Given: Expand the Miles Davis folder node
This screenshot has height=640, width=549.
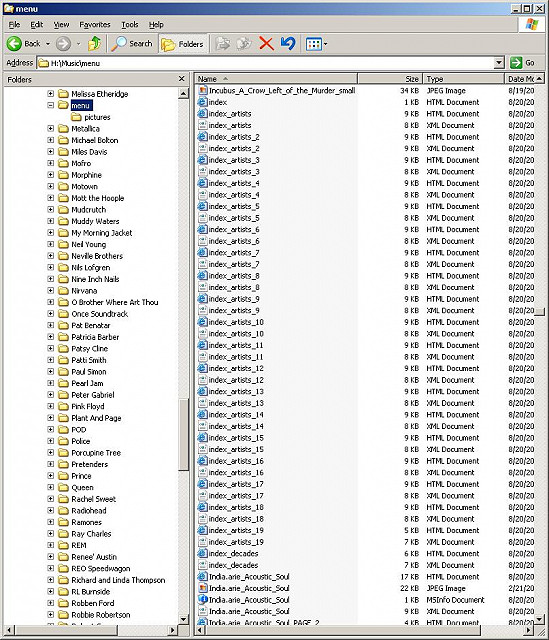Looking at the screenshot, I should [x=50, y=151].
